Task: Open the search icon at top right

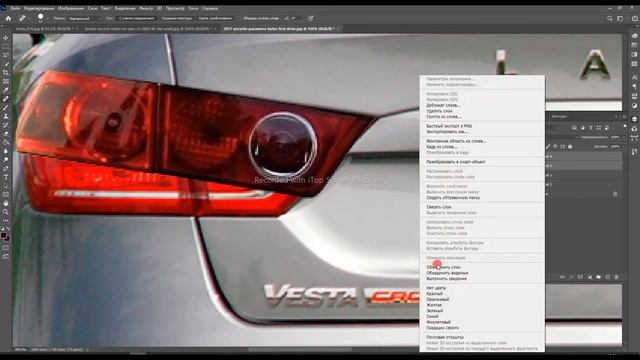Action: (x=609, y=18)
